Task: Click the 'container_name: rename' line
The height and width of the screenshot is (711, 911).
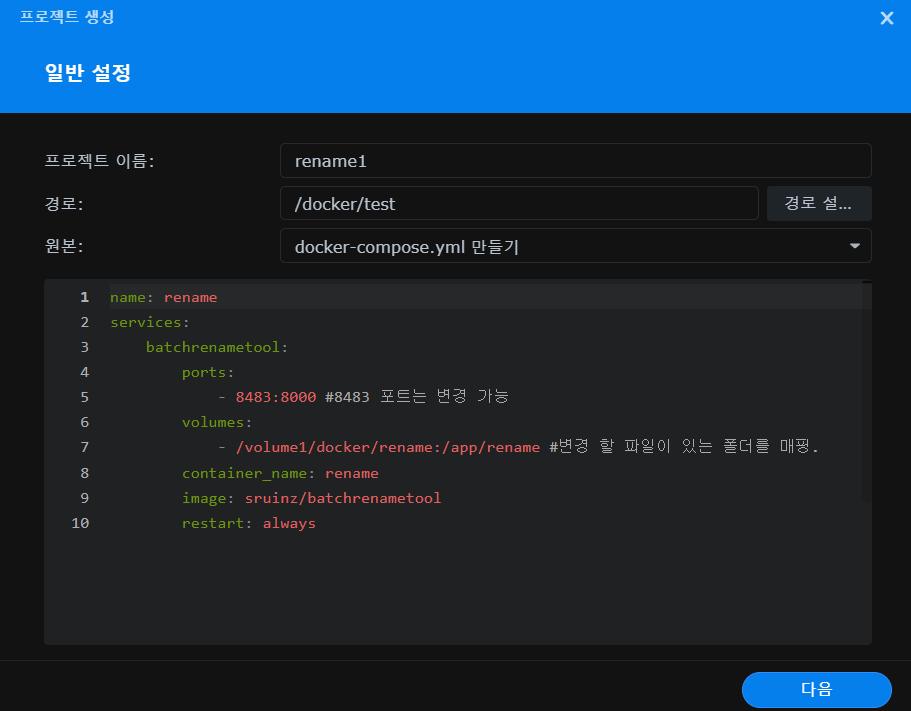Action: pyautogui.click(x=280, y=473)
